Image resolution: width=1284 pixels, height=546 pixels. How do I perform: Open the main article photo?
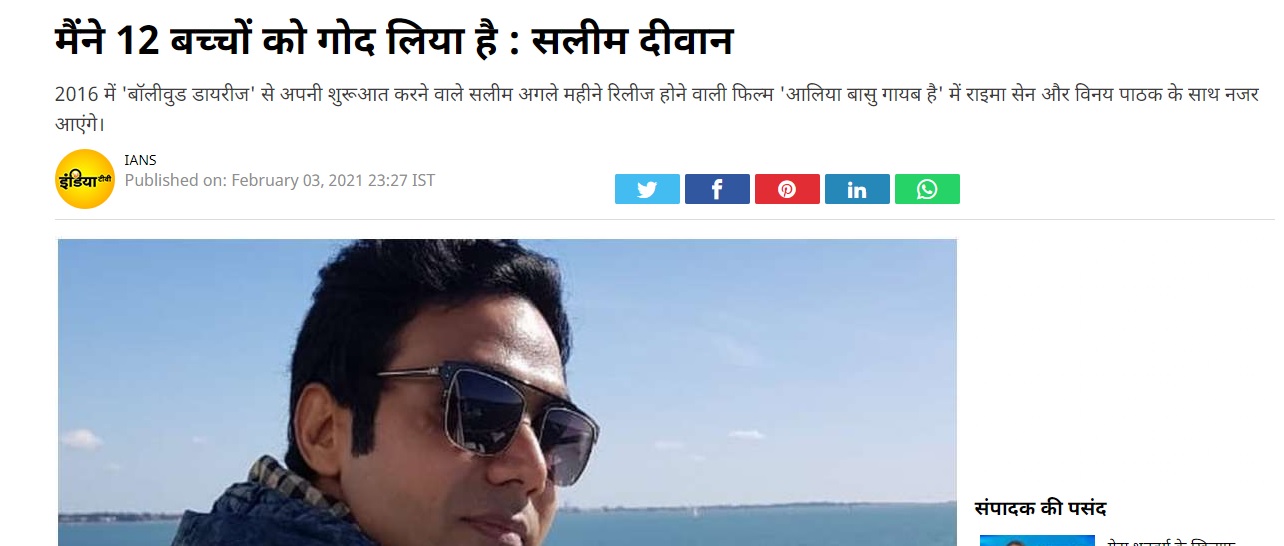(507, 392)
